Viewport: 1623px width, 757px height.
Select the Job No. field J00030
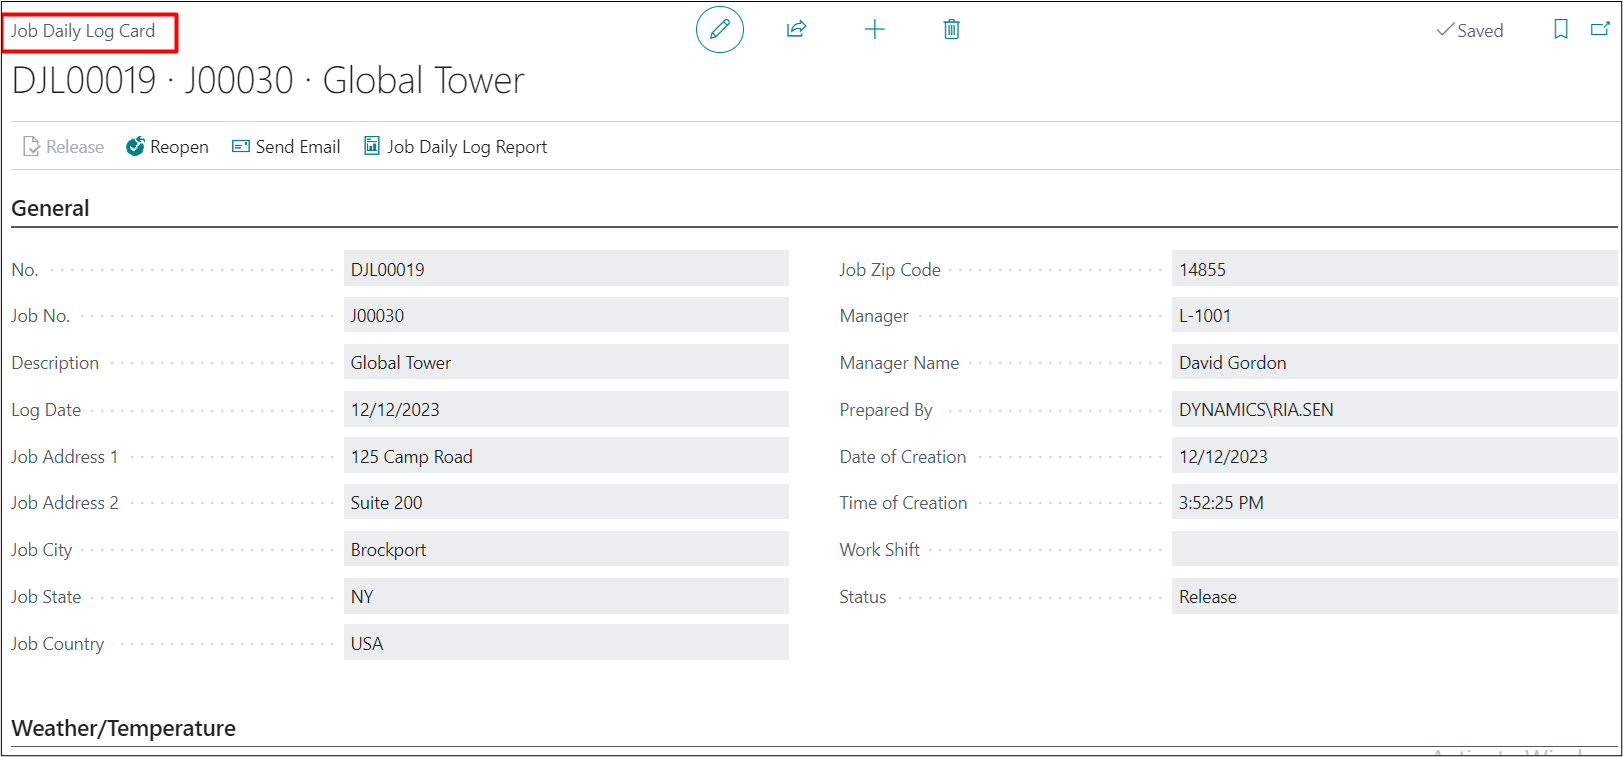point(566,316)
